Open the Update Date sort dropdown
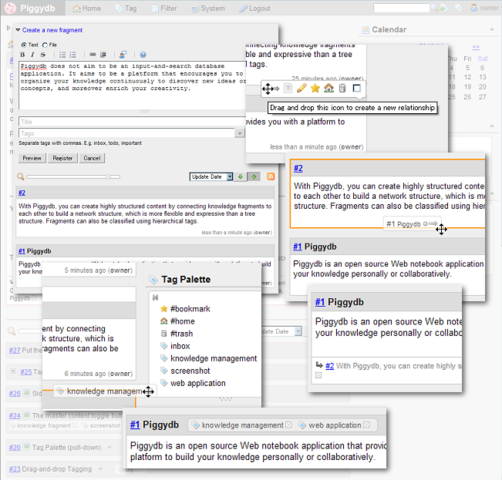The height and width of the screenshot is (480, 502). click(x=211, y=177)
